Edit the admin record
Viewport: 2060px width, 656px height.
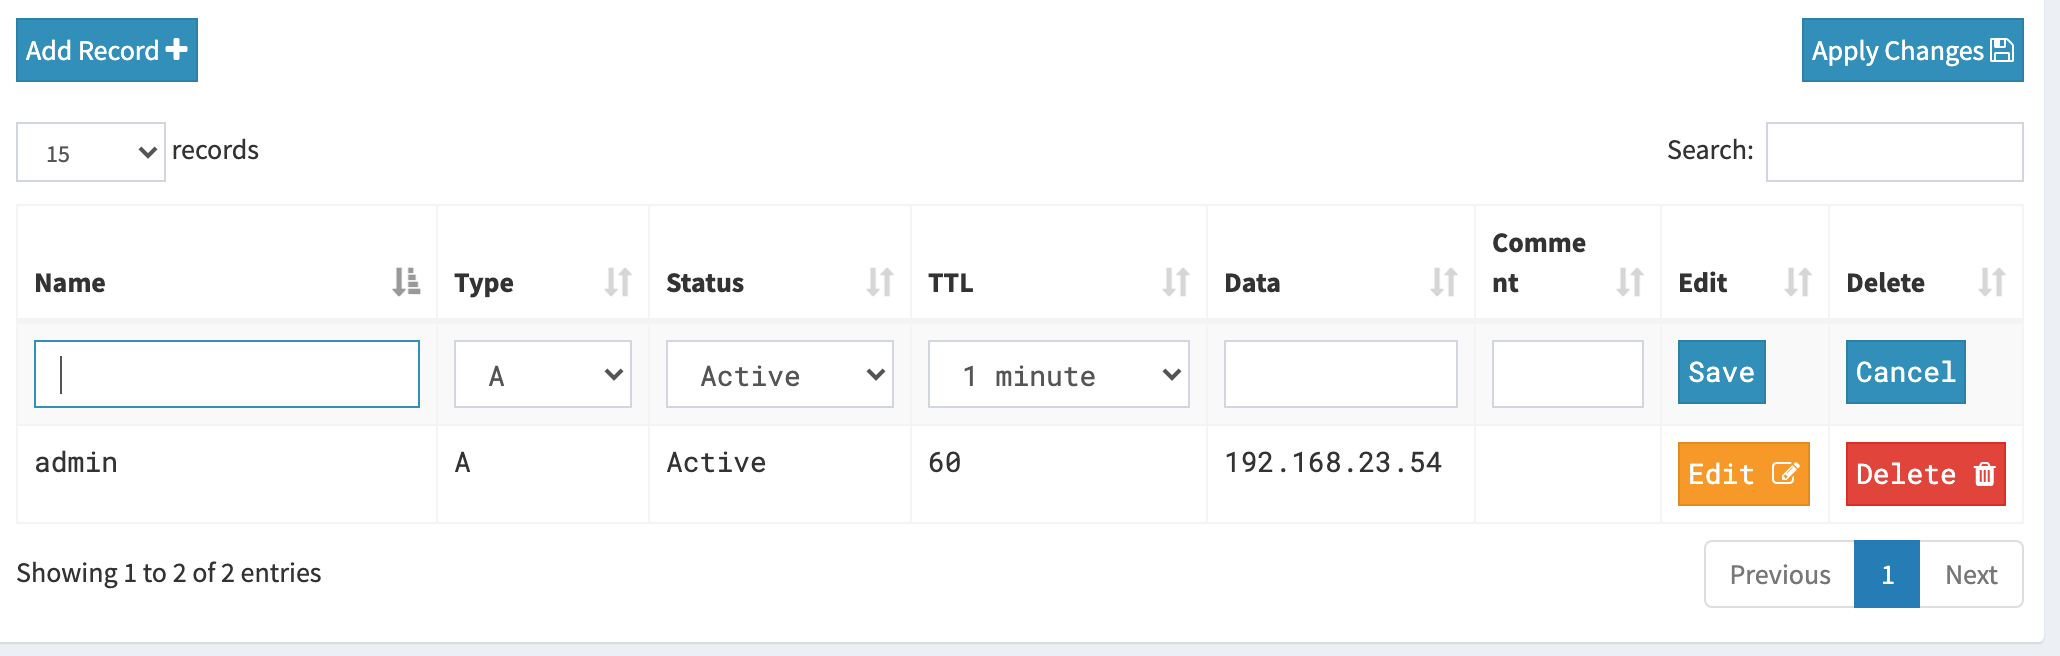(x=1744, y=474)
